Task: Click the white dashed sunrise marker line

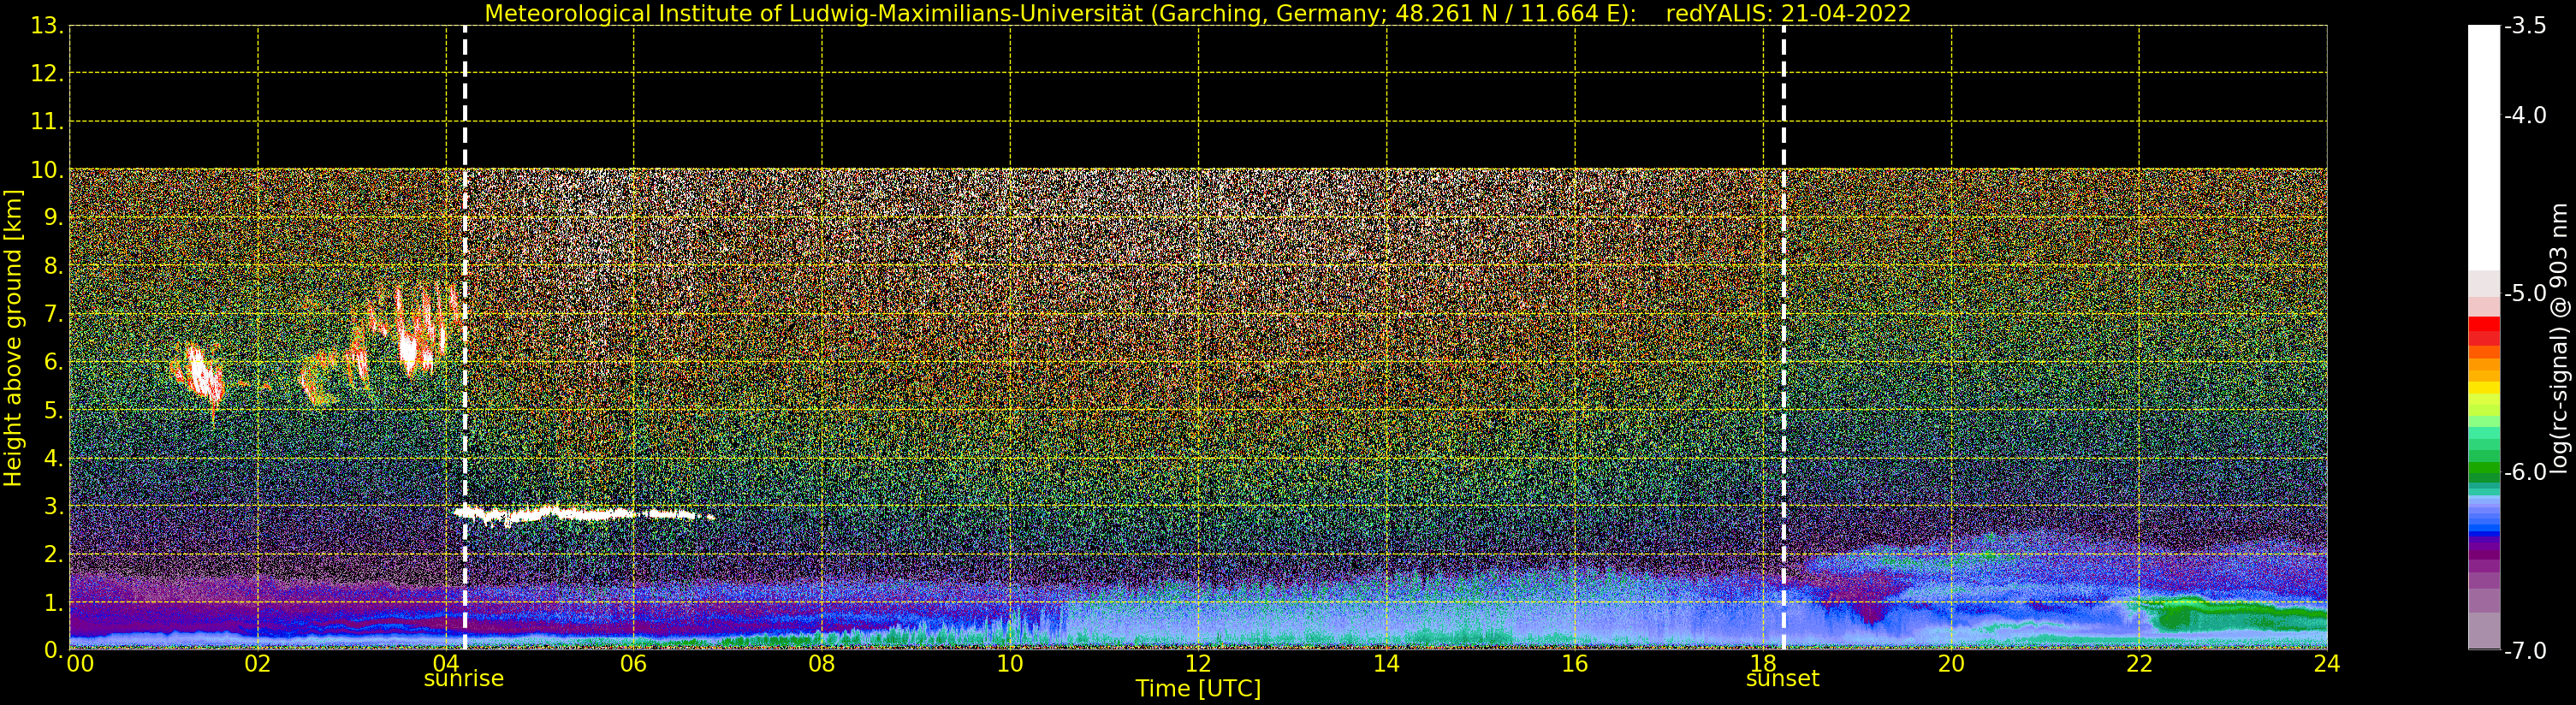Action: click(x=465, y=338)
